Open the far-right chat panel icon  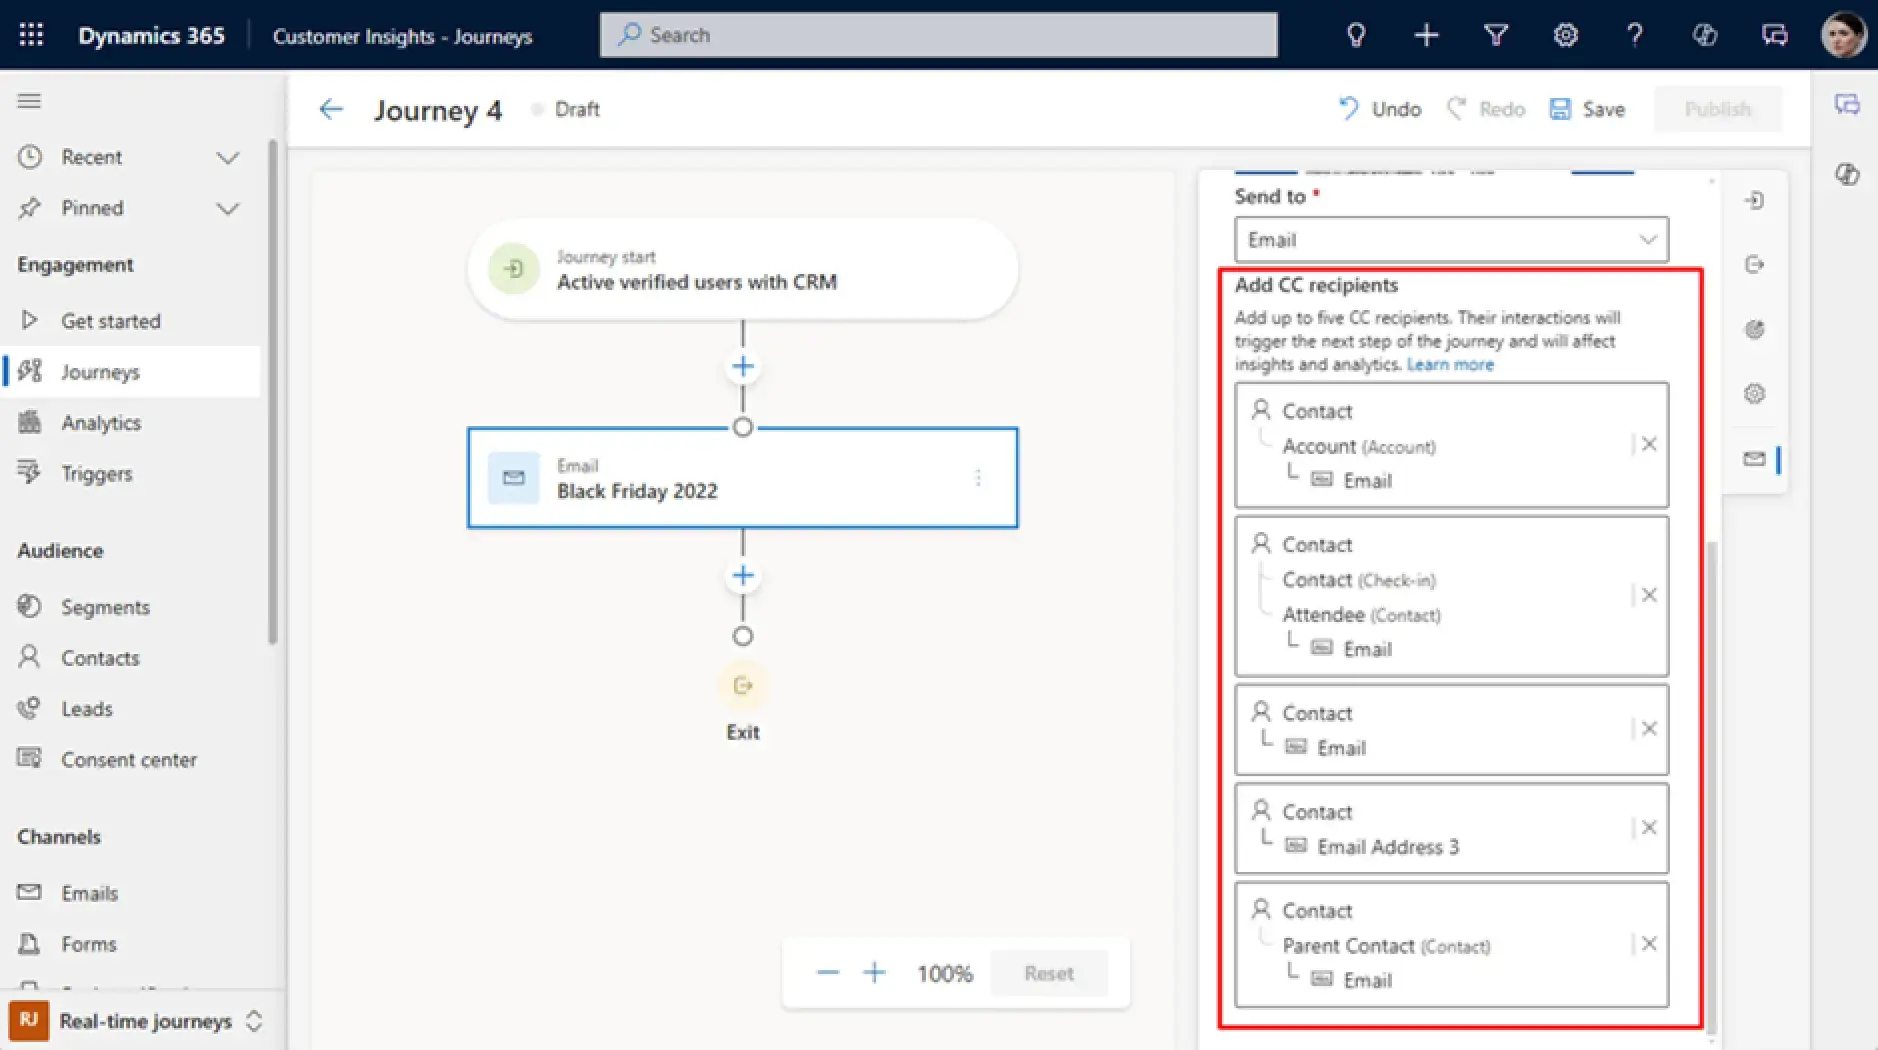pos(1847,105)
